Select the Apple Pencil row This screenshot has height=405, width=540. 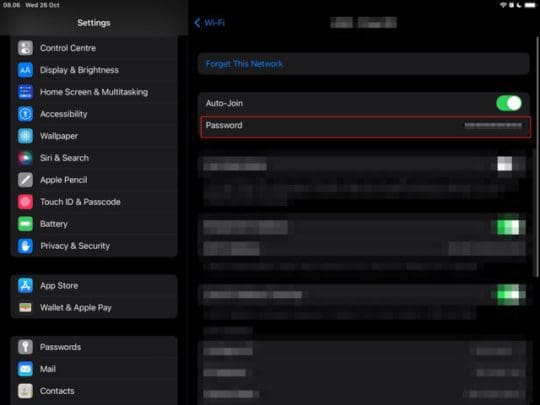pyautogui.click(x=94, y=180)
